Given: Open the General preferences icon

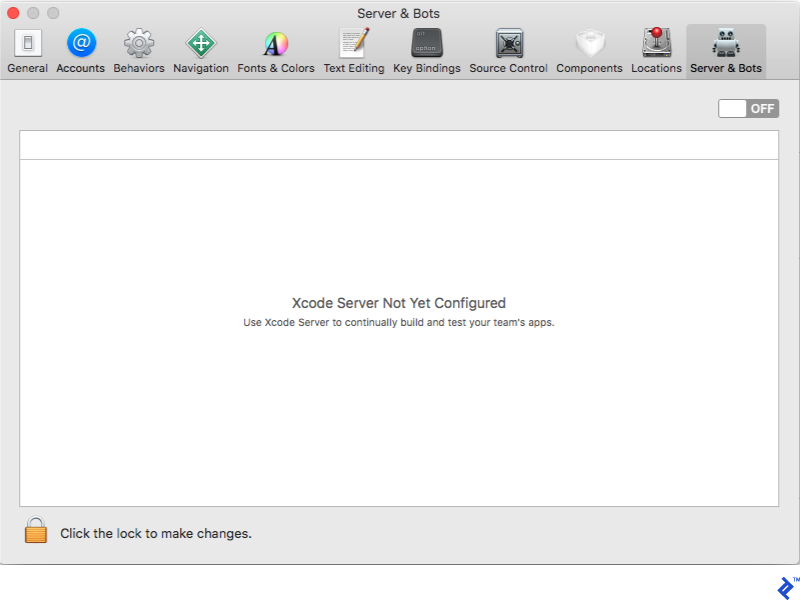Looking at the screenshot, I should [x=27, y=44].
